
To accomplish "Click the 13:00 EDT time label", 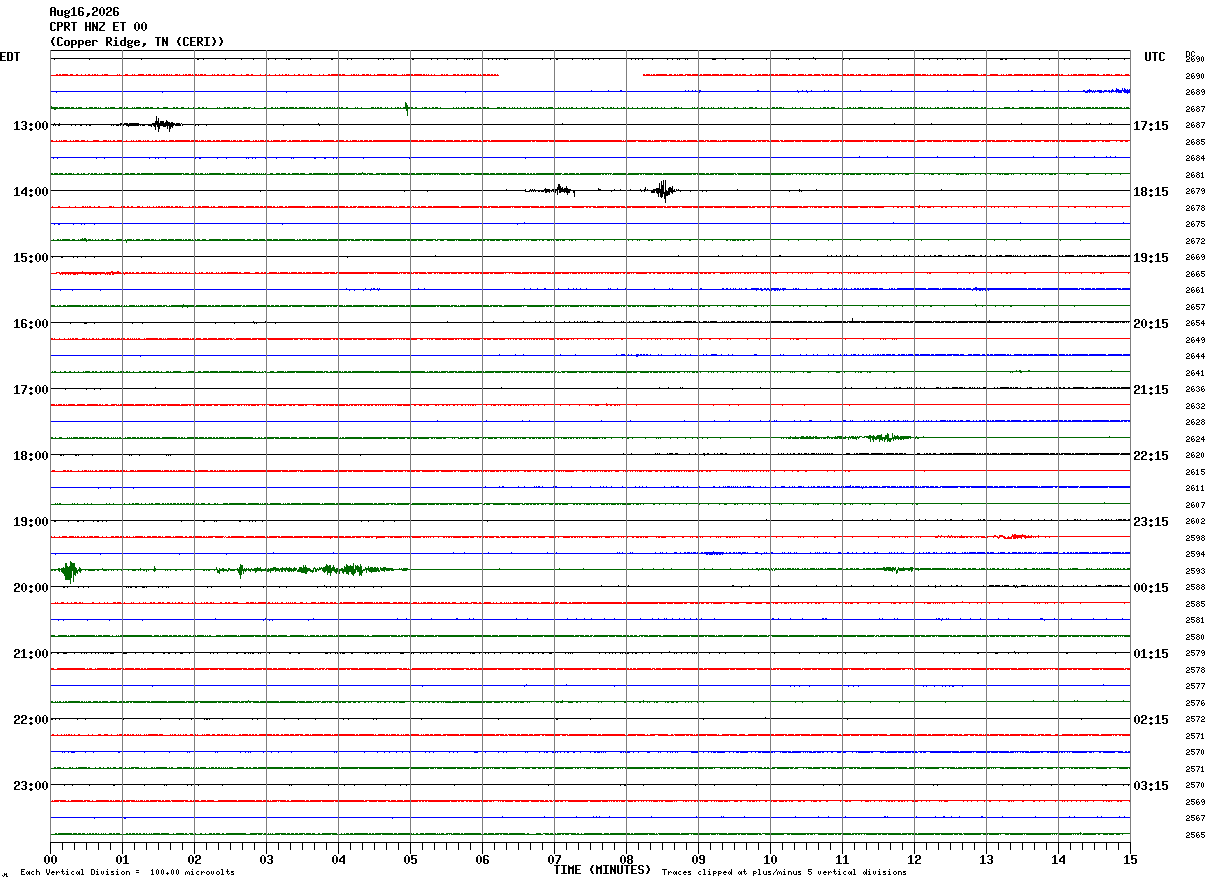I will tap(31, 126).
